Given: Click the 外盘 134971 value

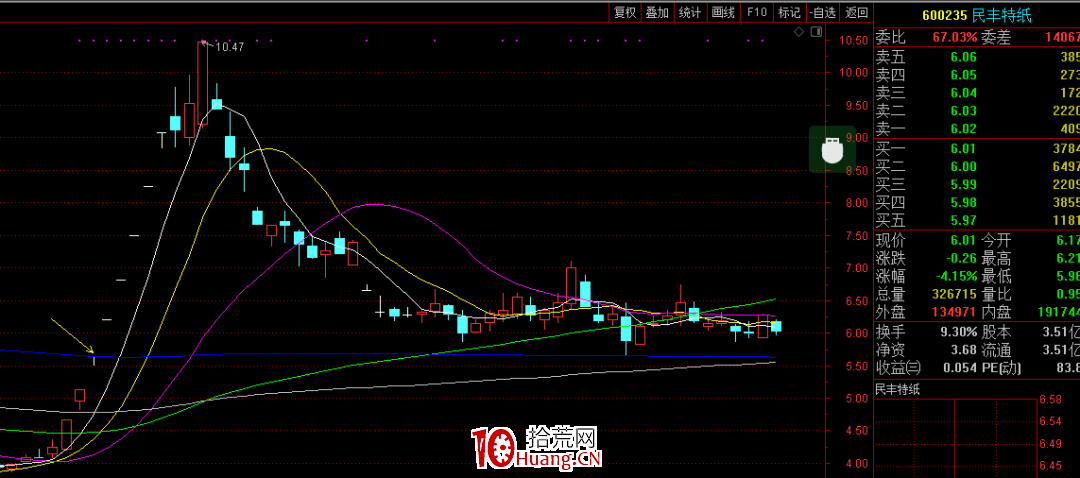Looking at the screenshot, I should pos(953,313).
